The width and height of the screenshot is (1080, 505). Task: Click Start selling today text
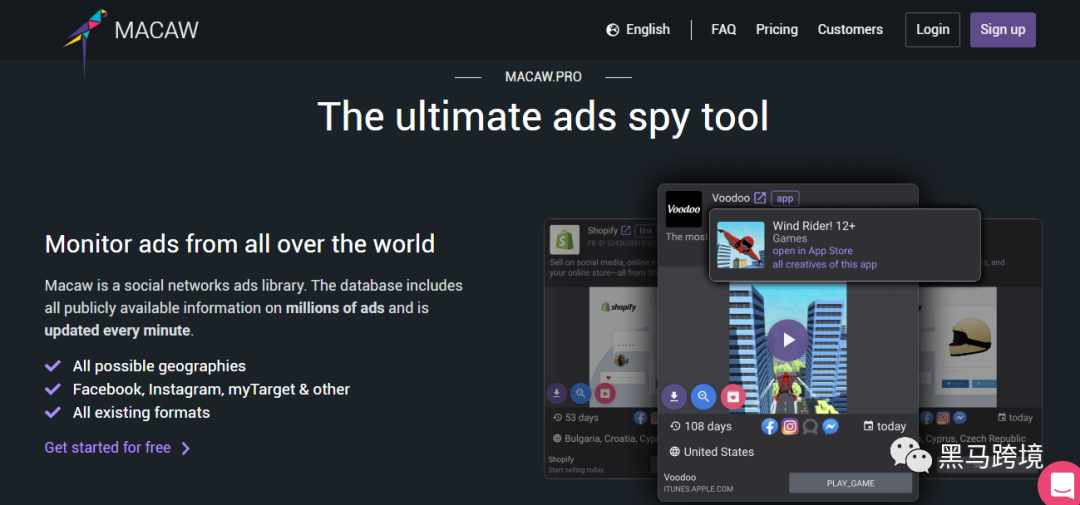577,470
